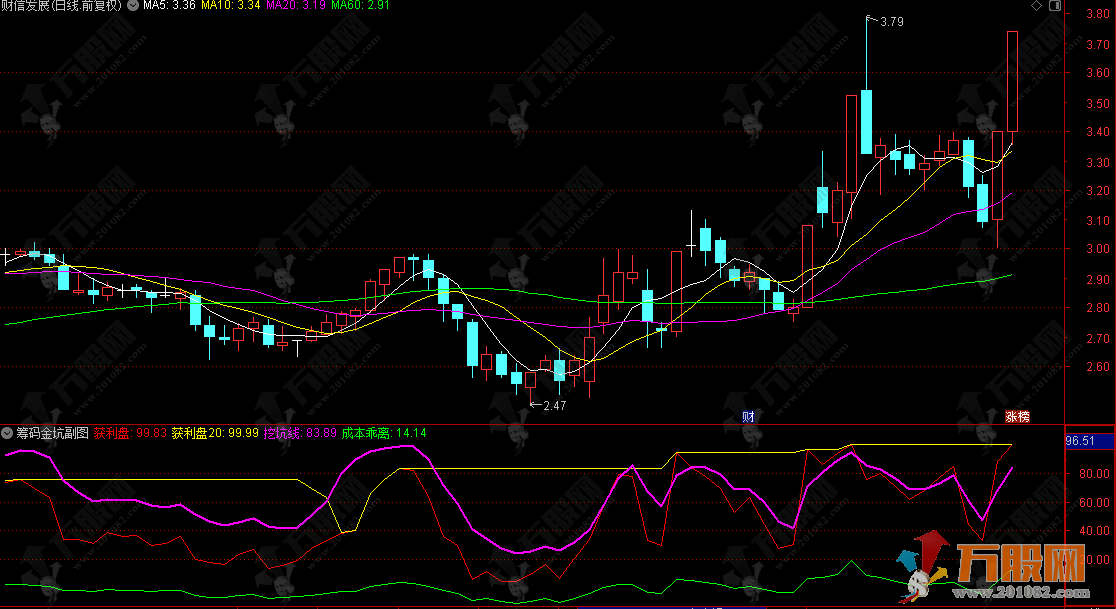
Task: Click the red 获利盘: 99.83 label
Action: click(x=129, y=433)
